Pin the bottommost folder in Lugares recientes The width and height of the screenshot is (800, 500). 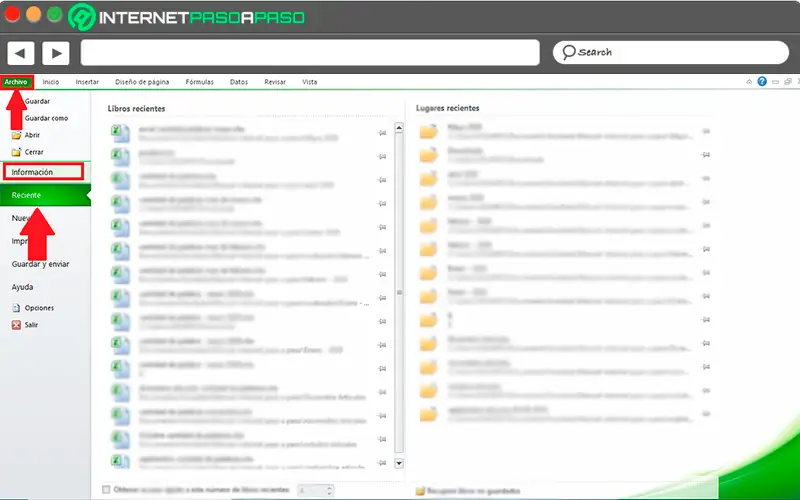[x=706, y=414]
